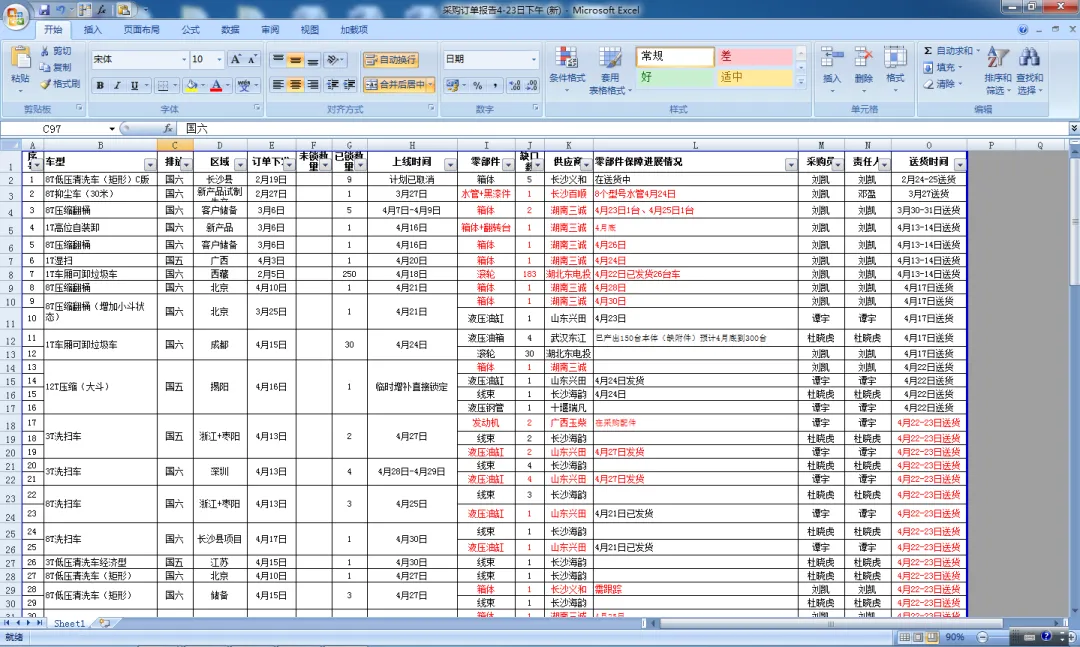Click the increase decimal icon
Viewport: 1080px width, 647px height.
point(515,85)
